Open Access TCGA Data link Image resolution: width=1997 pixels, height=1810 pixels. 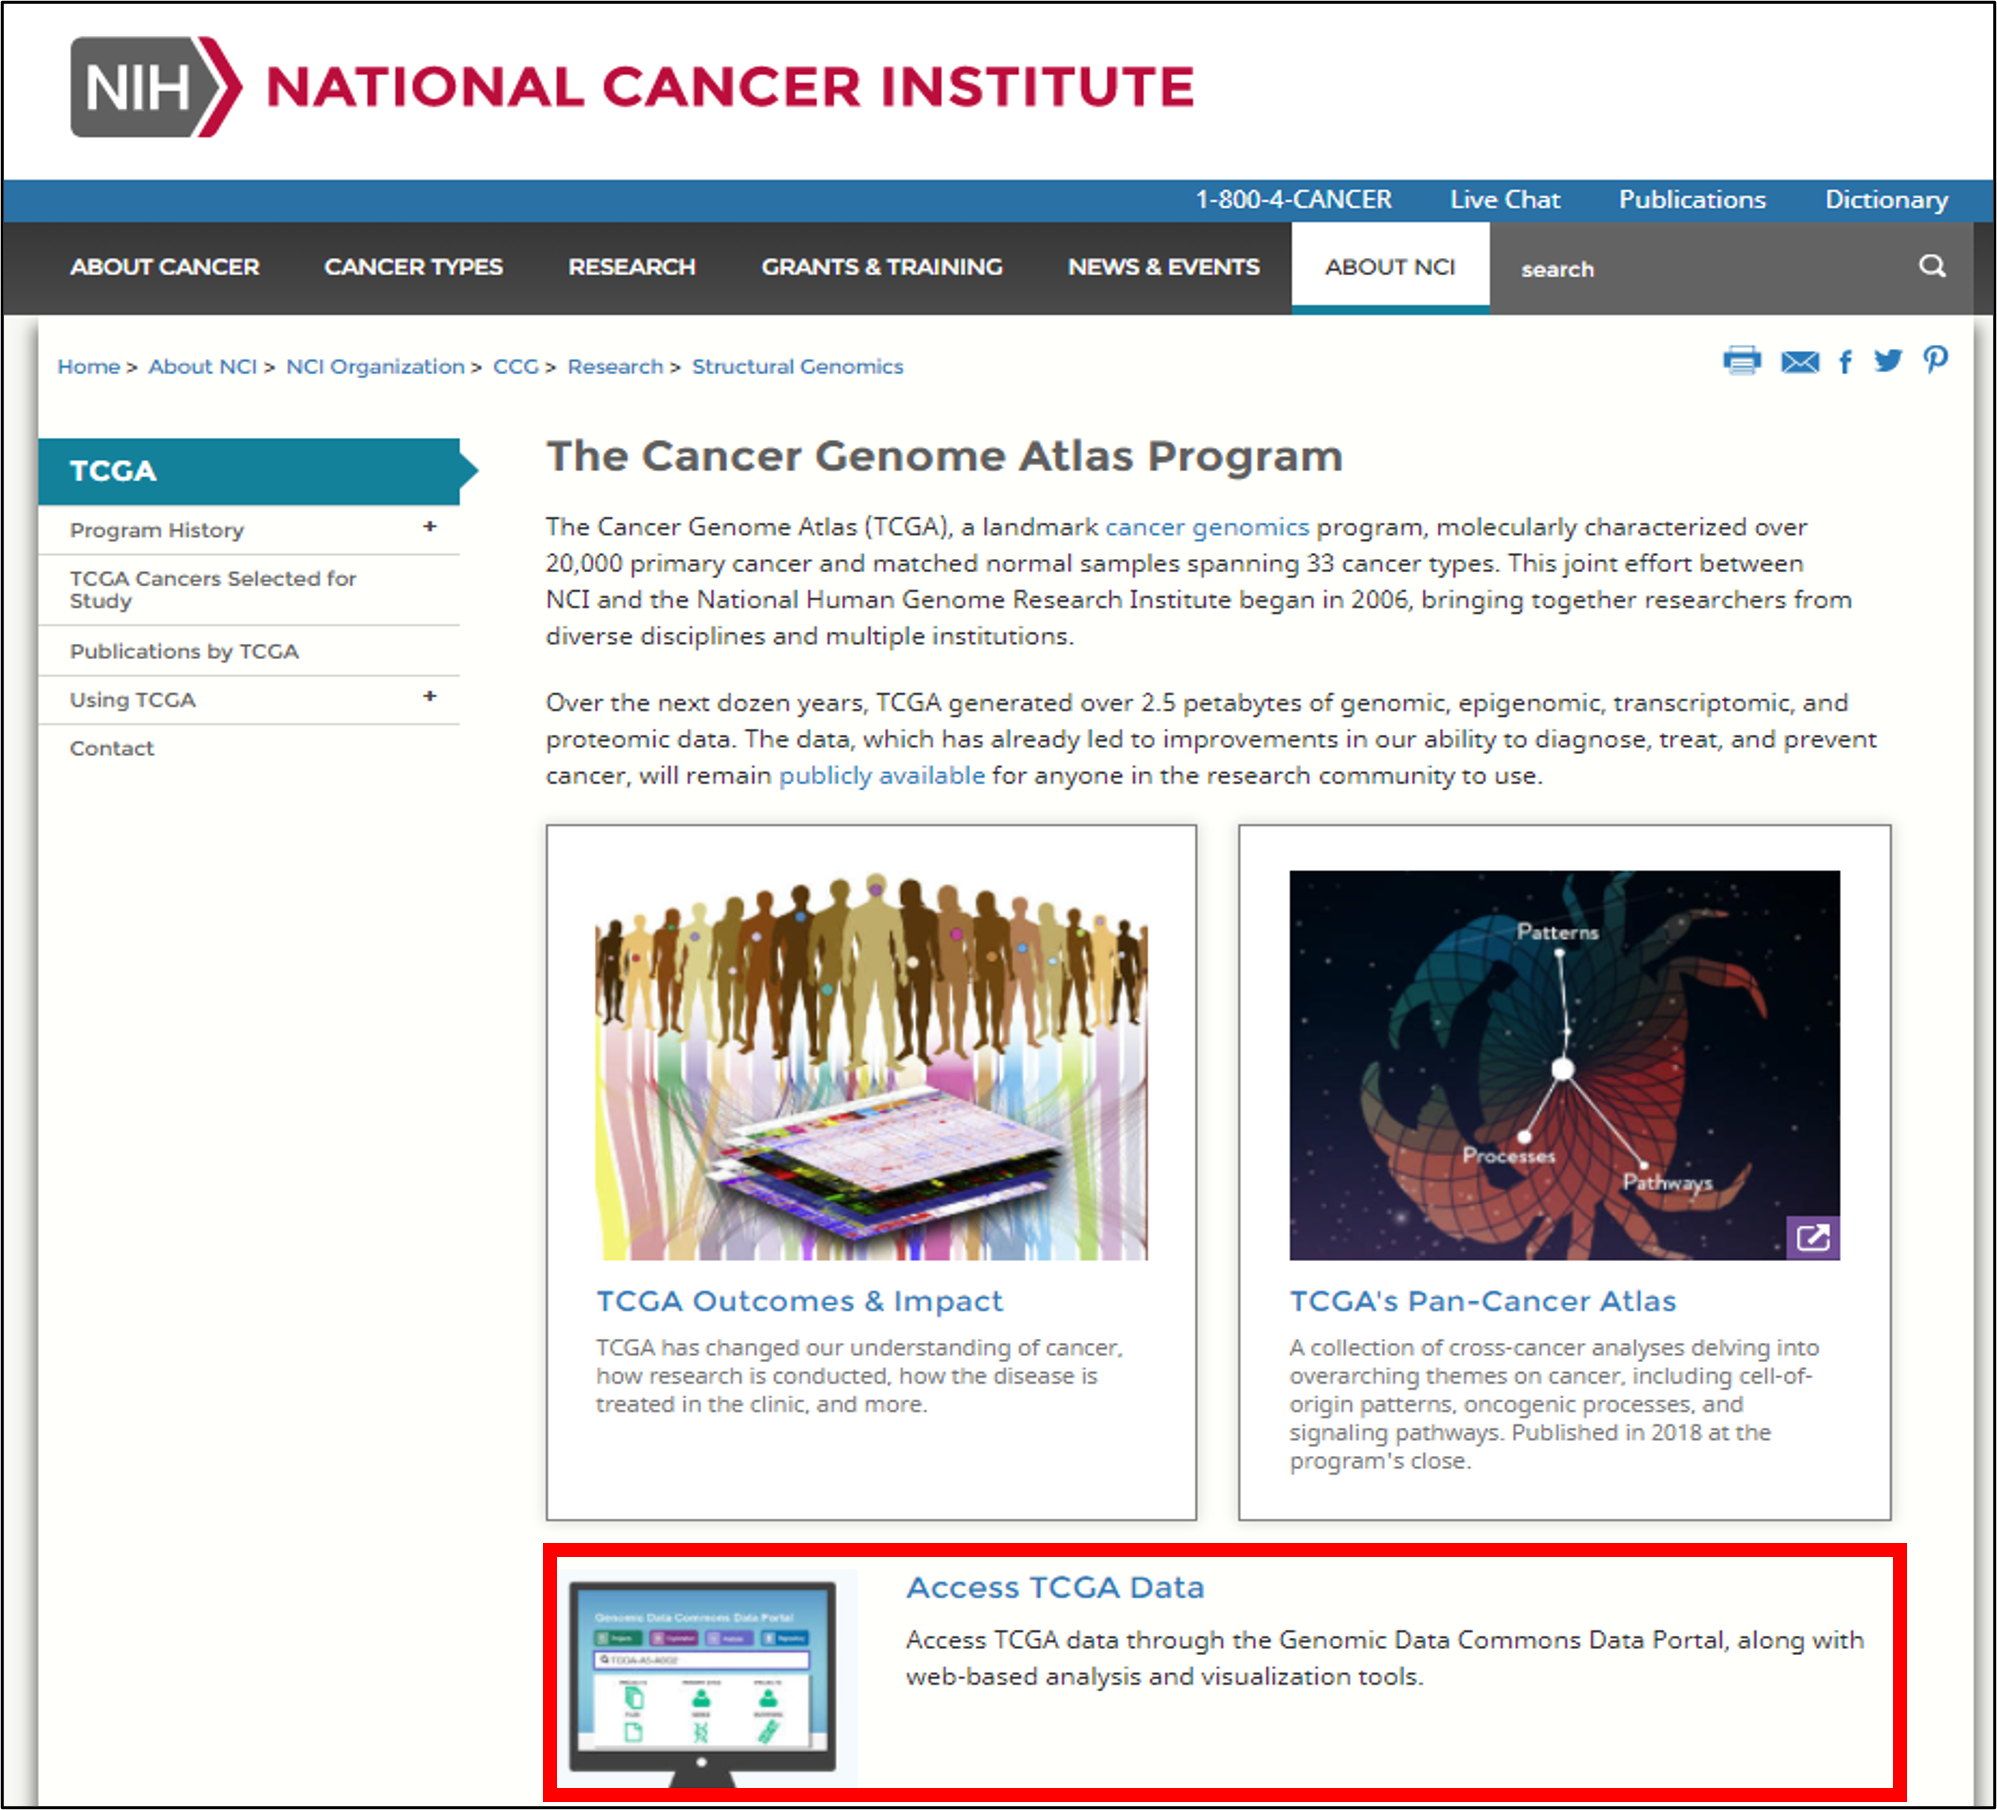point(1055,1588)
